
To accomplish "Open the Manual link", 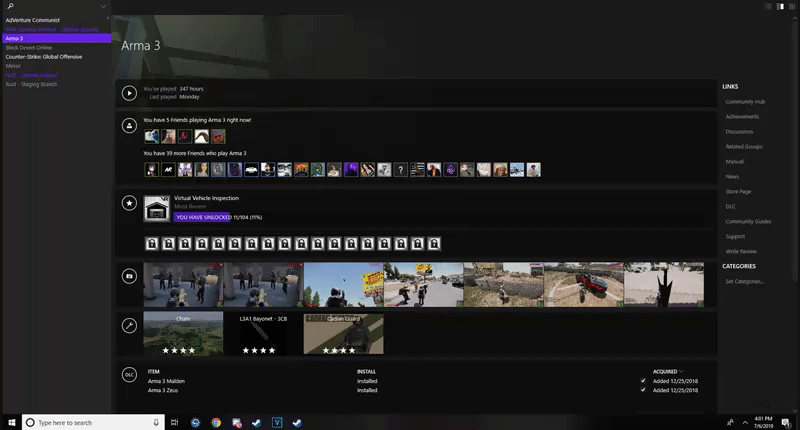I will [x=734, y=162].
